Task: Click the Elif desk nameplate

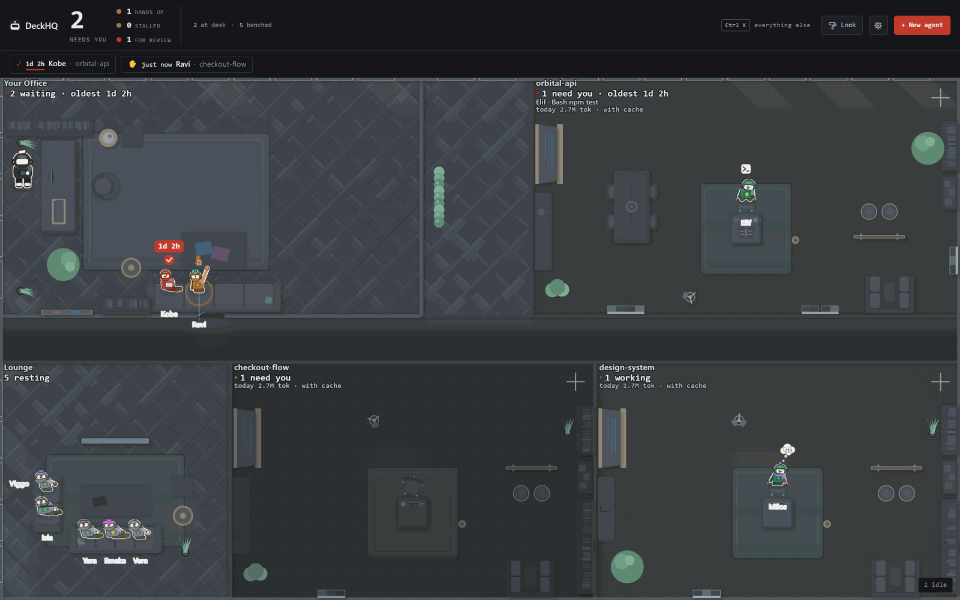Action: 746,223
